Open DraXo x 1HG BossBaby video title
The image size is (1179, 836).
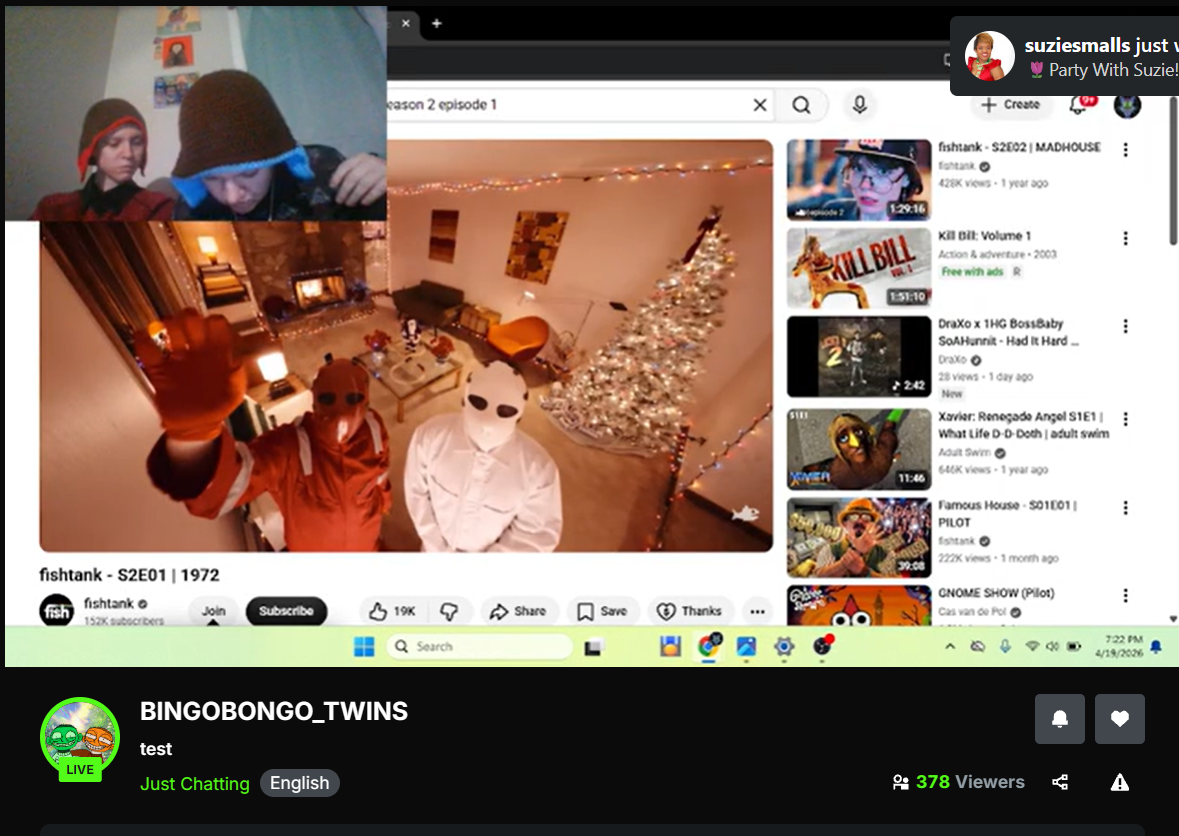[x=1008, y=332]
